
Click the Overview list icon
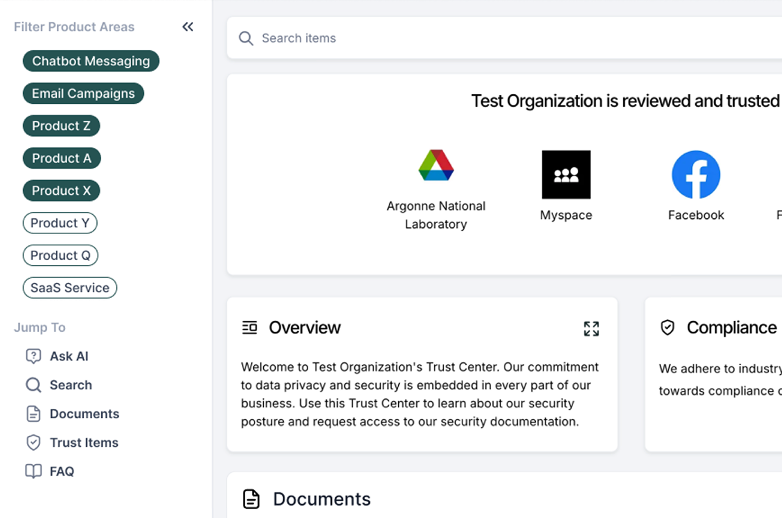point(249,328)
